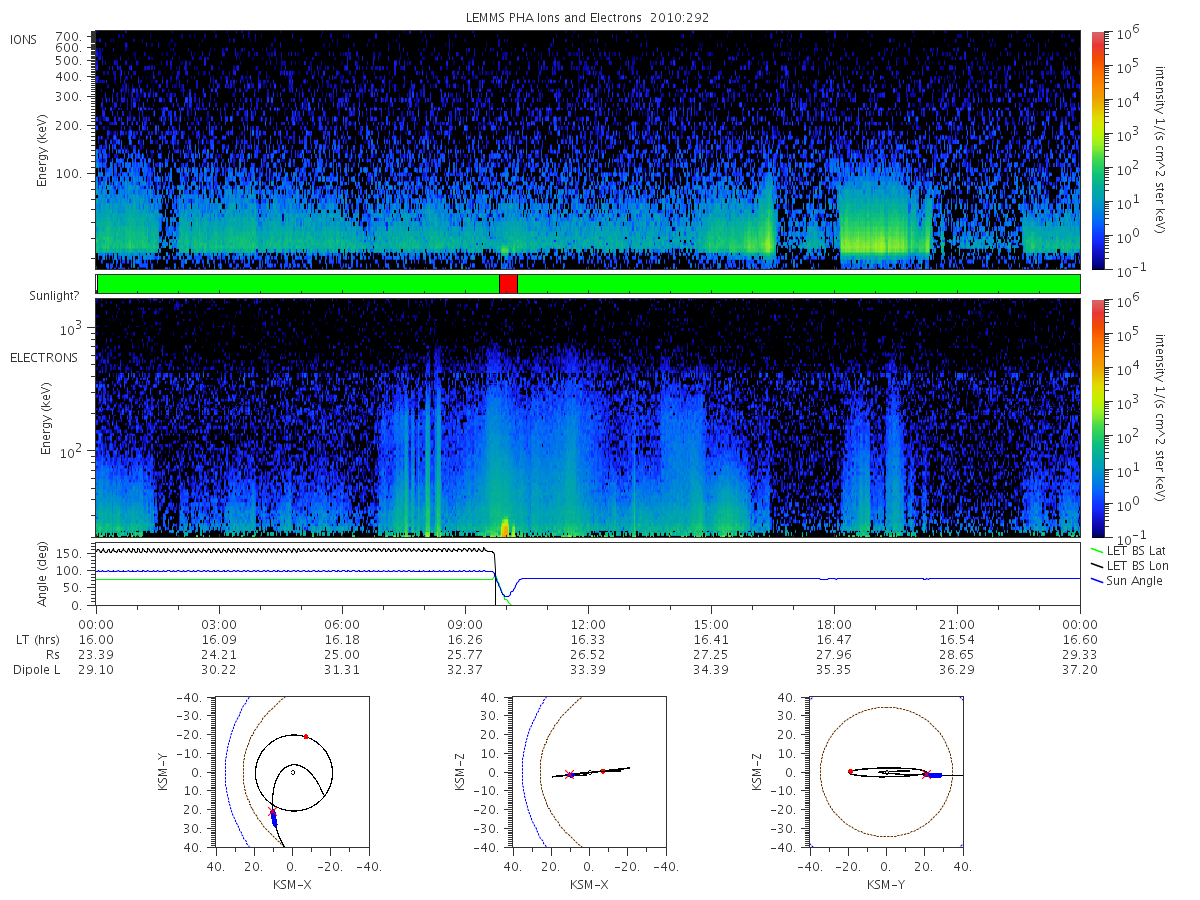The height and width of the screenshot is (900, 1200).
Task: Click the Sunlight? label
Action: (52, 297)
